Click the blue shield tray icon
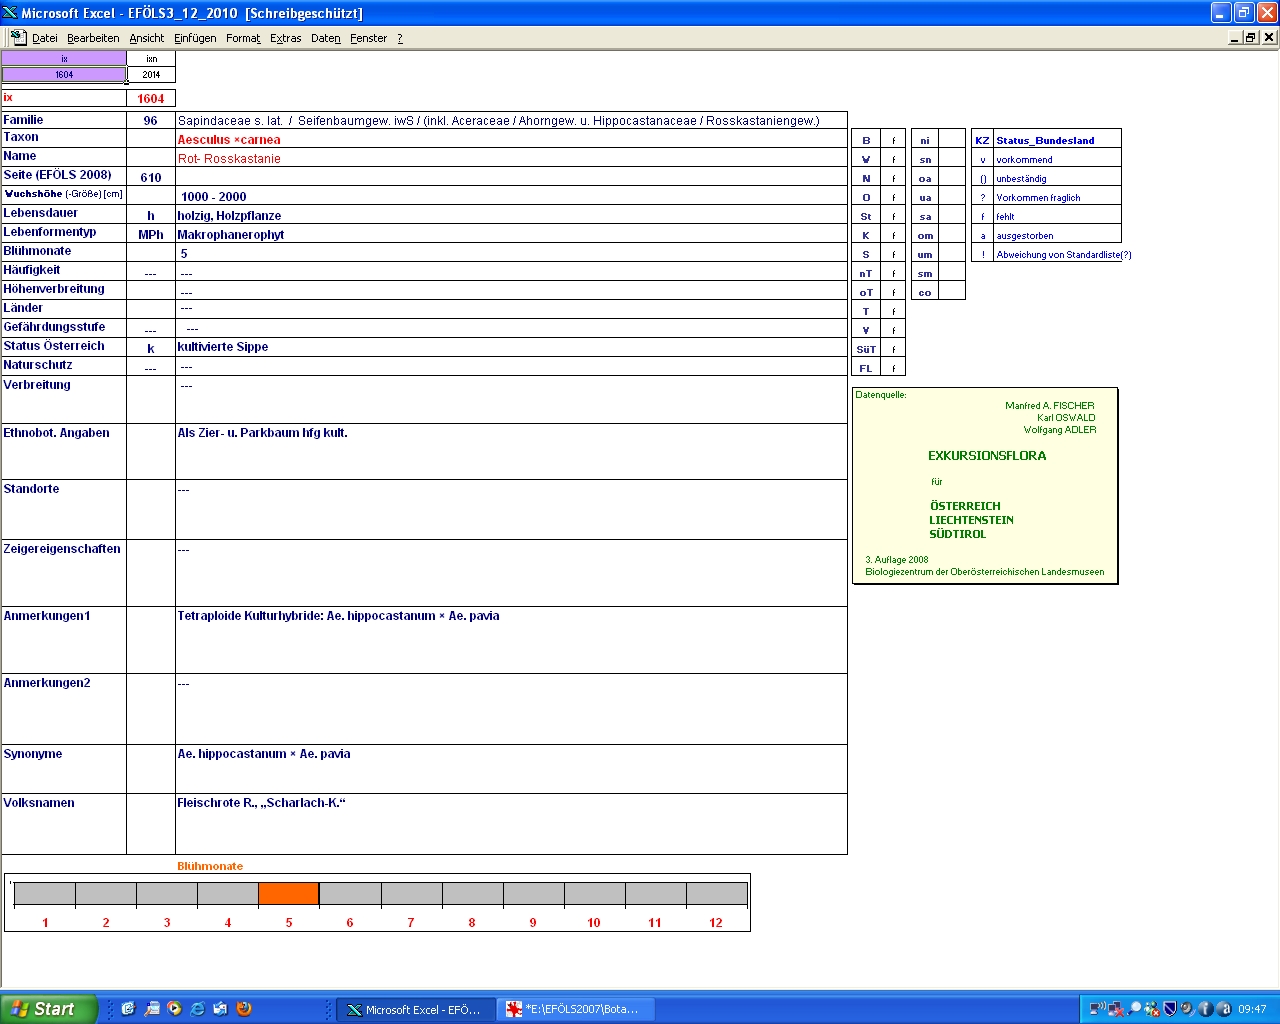The width and height of the screenshot is (1280, 1024). tap(1170, 1009)
